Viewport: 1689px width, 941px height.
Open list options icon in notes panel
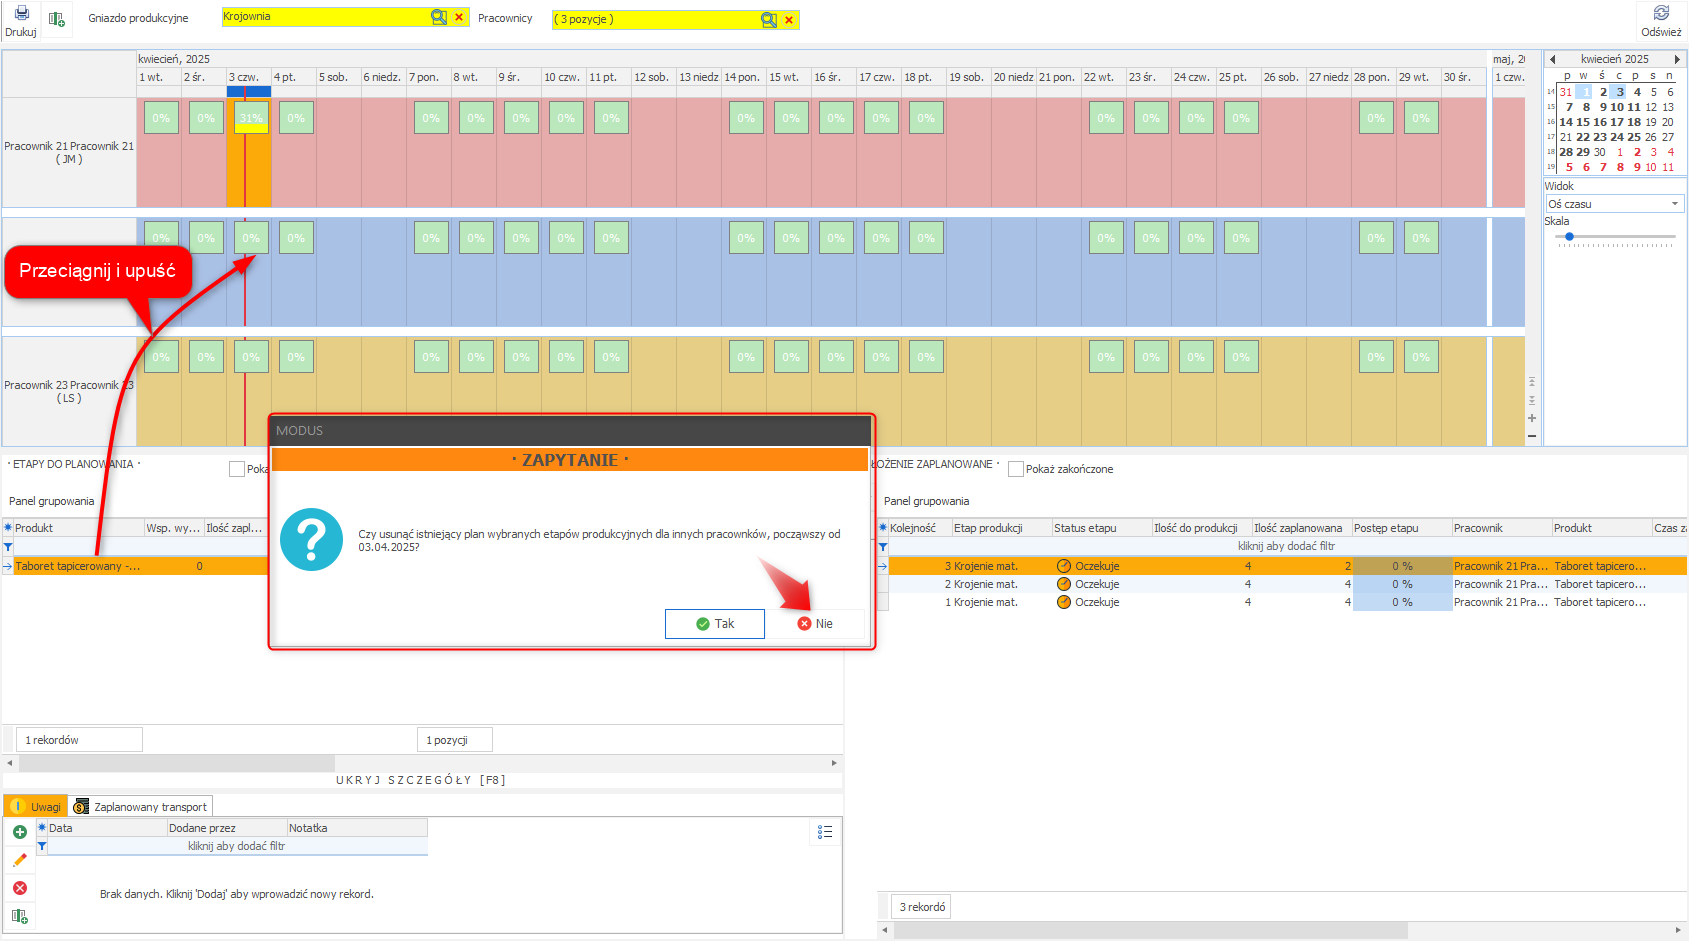(825, 832)
